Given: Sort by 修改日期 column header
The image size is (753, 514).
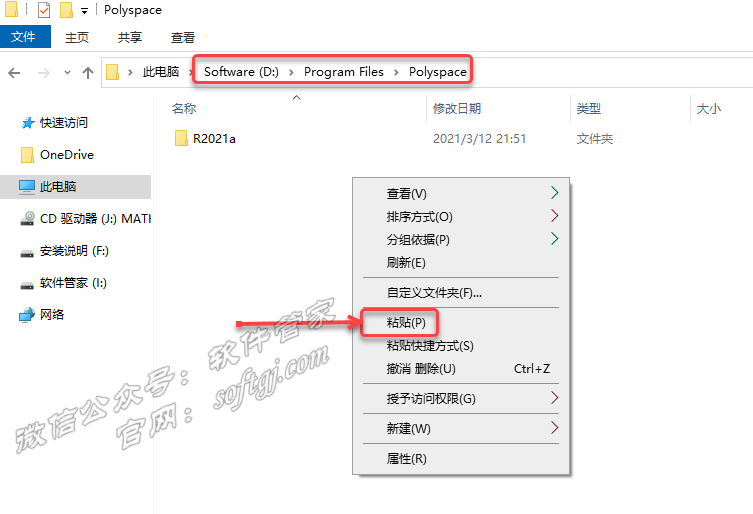Looking at the screenshot, I should tap(457, 109).
